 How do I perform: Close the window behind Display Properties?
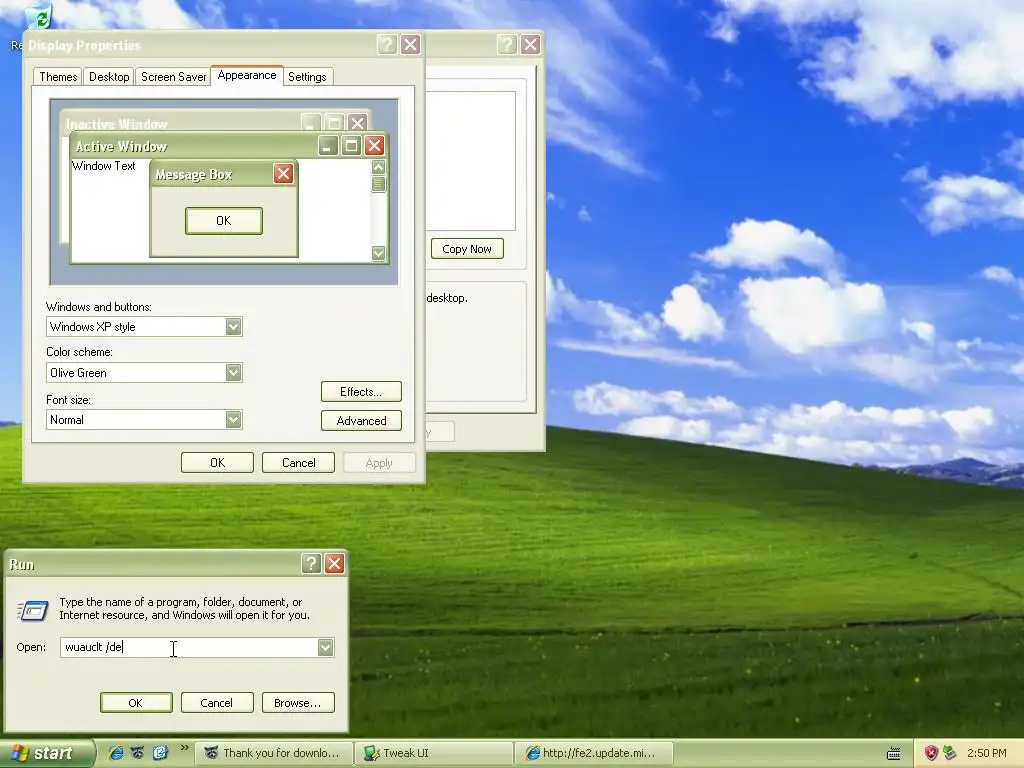tap(530, 44)
